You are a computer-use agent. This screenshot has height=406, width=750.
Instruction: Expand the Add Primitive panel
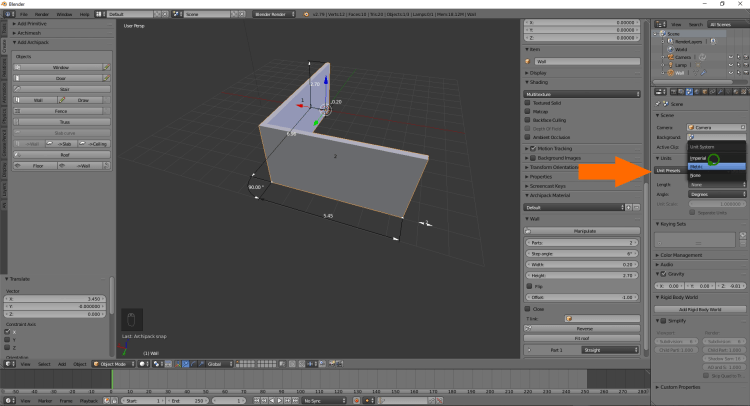(x=30, y=22)
